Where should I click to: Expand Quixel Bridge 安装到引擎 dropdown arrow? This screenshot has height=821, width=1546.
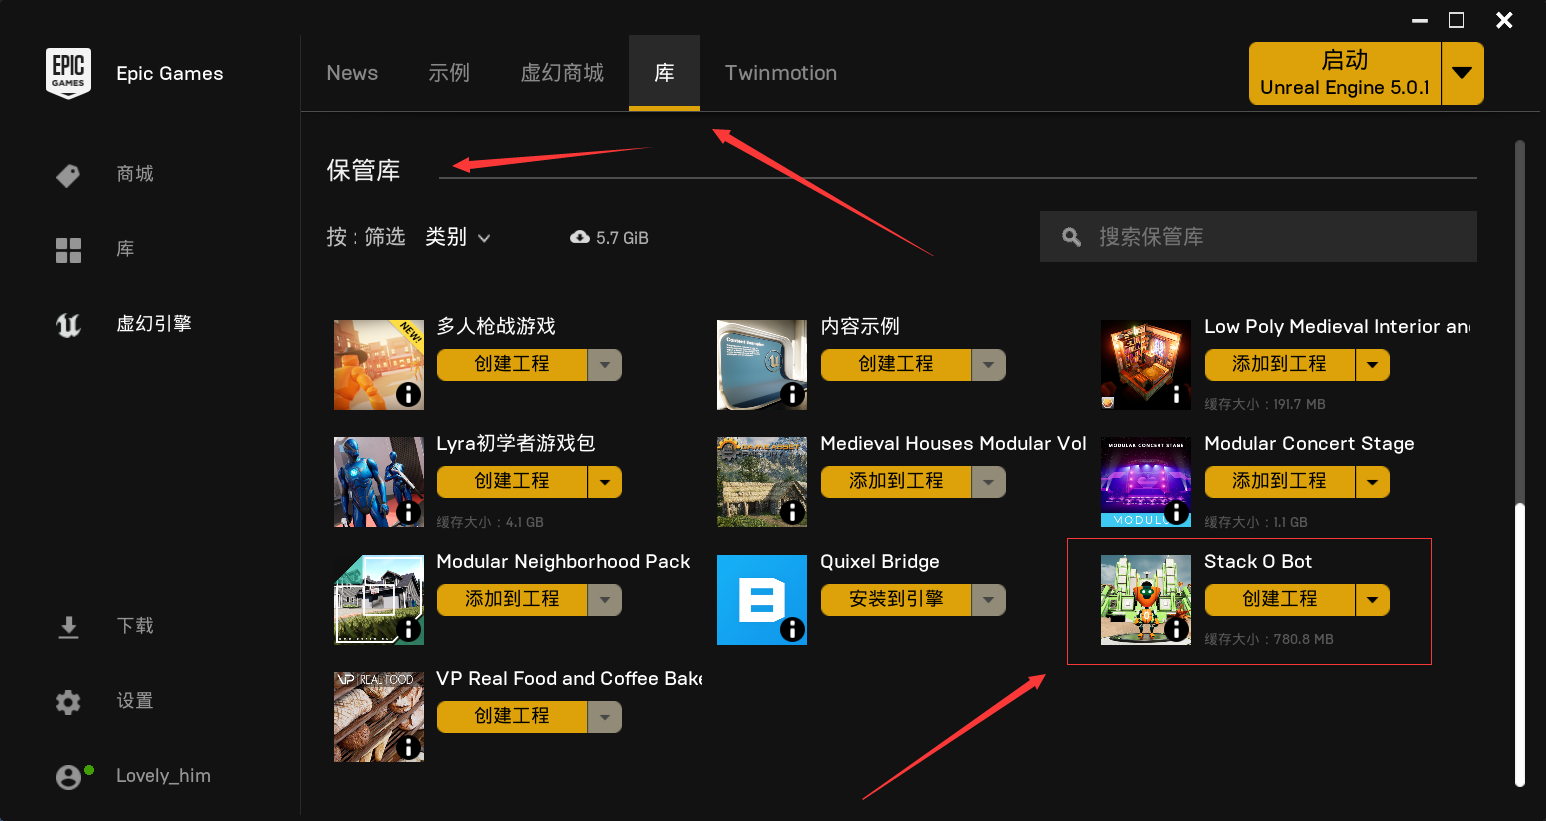989,600
